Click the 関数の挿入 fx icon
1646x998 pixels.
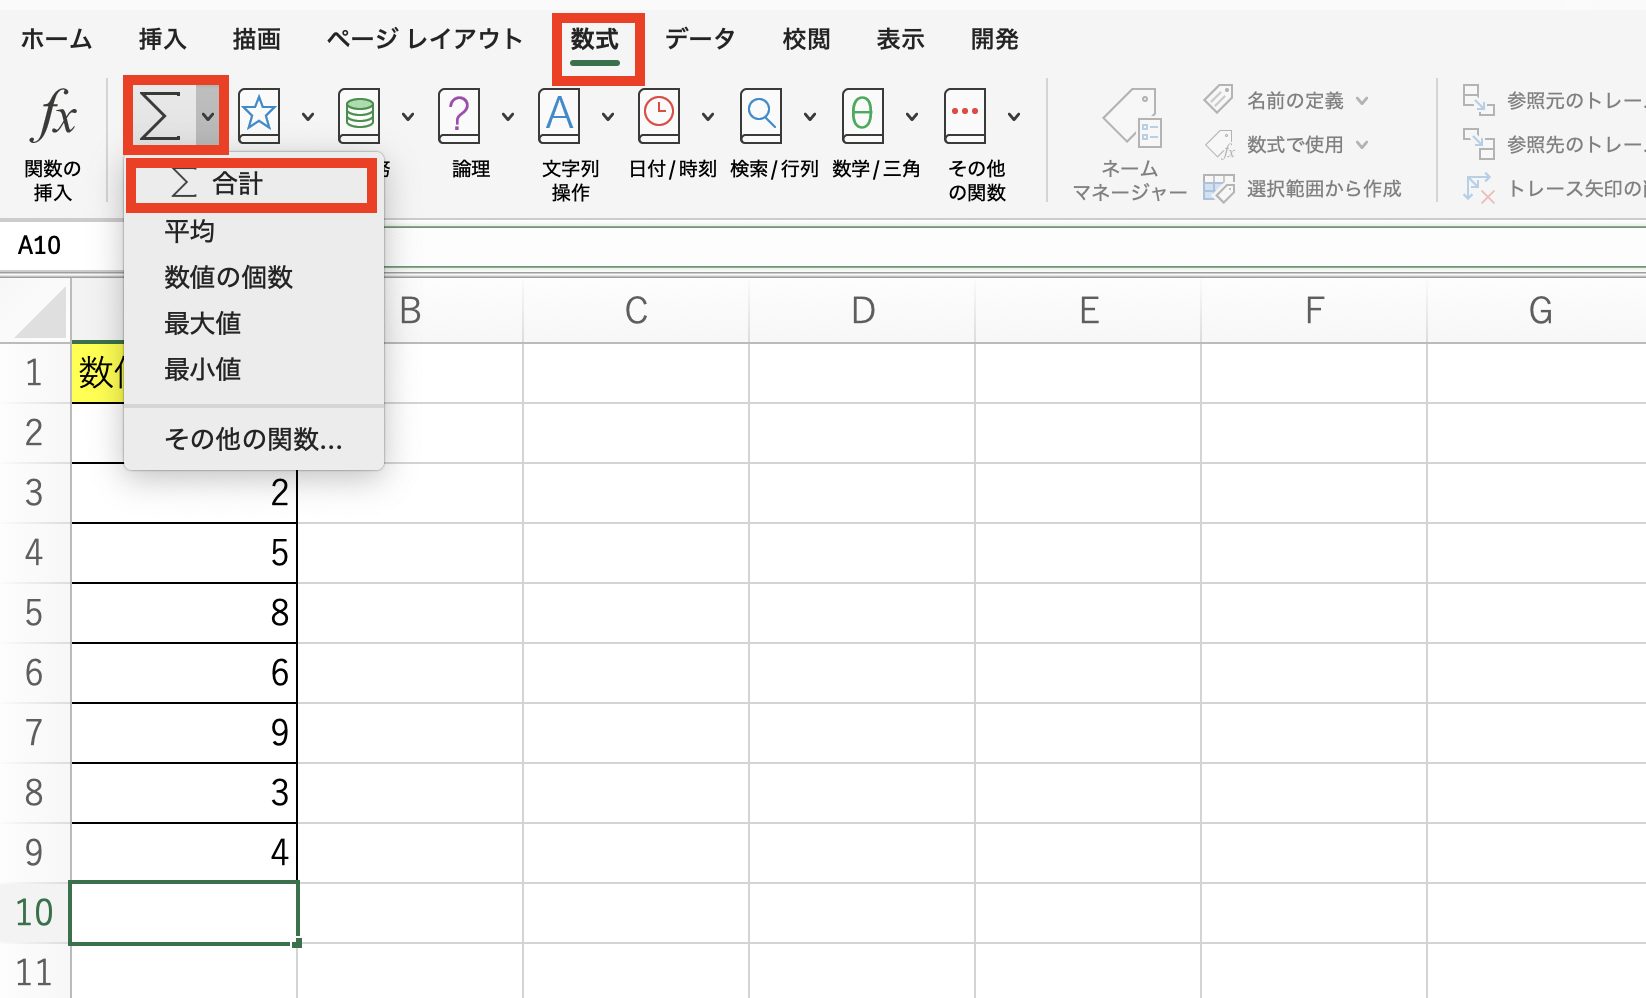(x=53, y=116)
